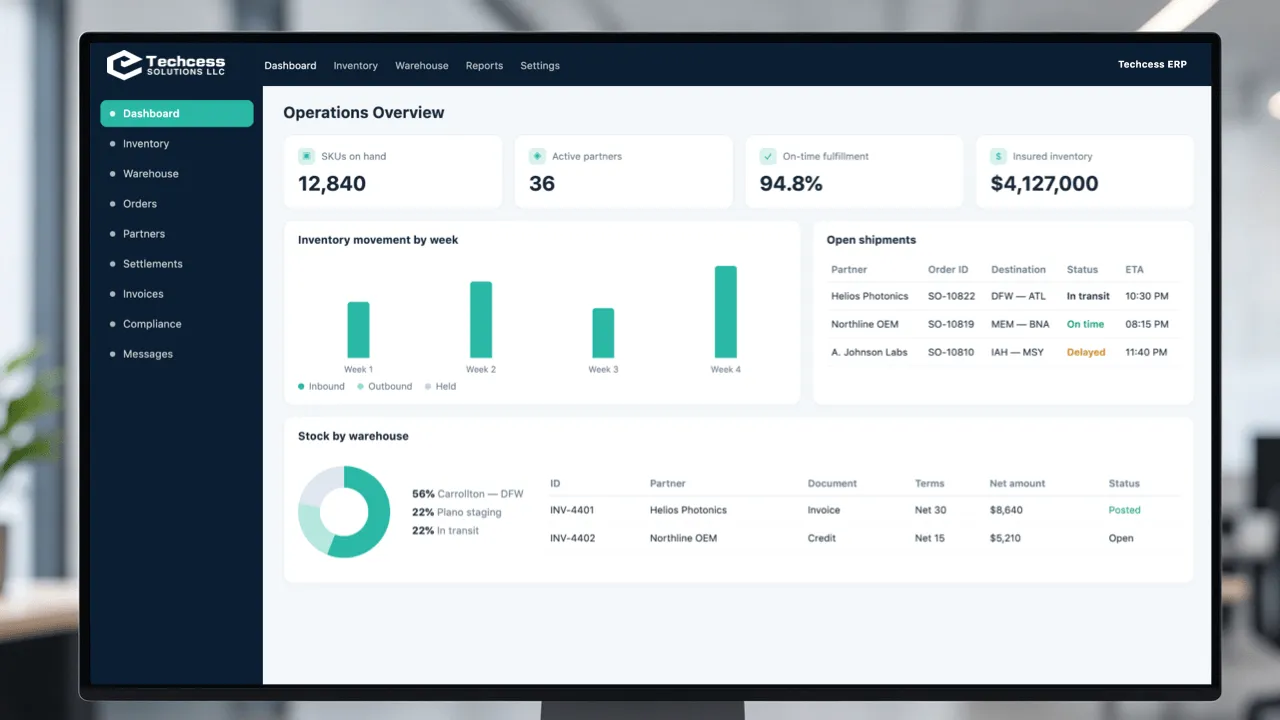The height and width of the screenshot is (720, 1280).
Task: Click the Delayed shipment status
Action: [1086, 352]
